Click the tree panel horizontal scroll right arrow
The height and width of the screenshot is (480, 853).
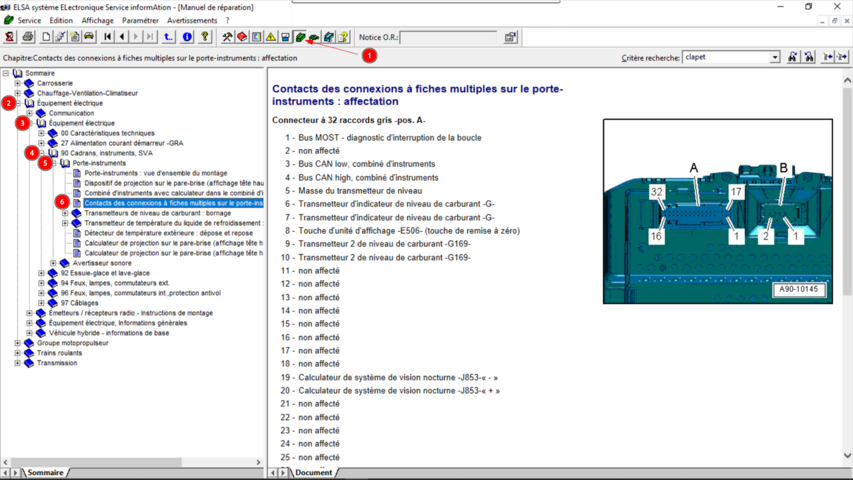click(x=258, y=462)
